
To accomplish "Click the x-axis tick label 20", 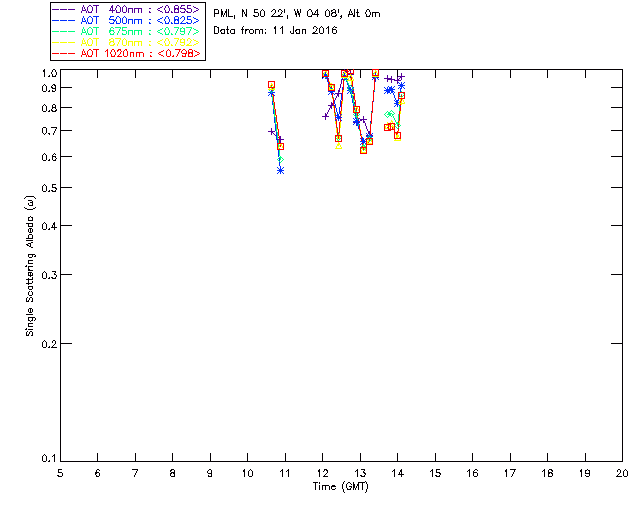I will pos(622,473).
